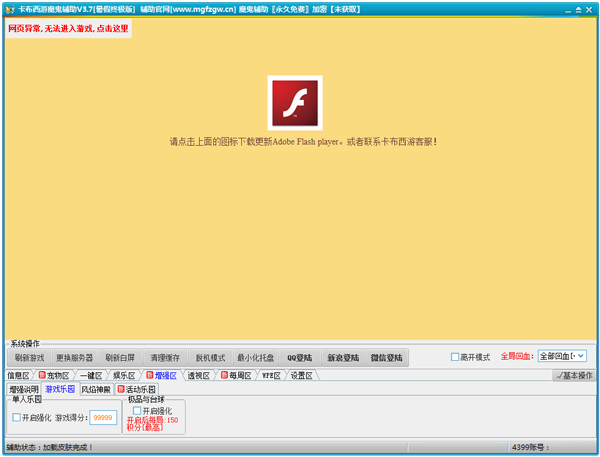Click the red 网页异常 link text
The height and width of the screenshot is (457, 600).
tap(68, 28)
